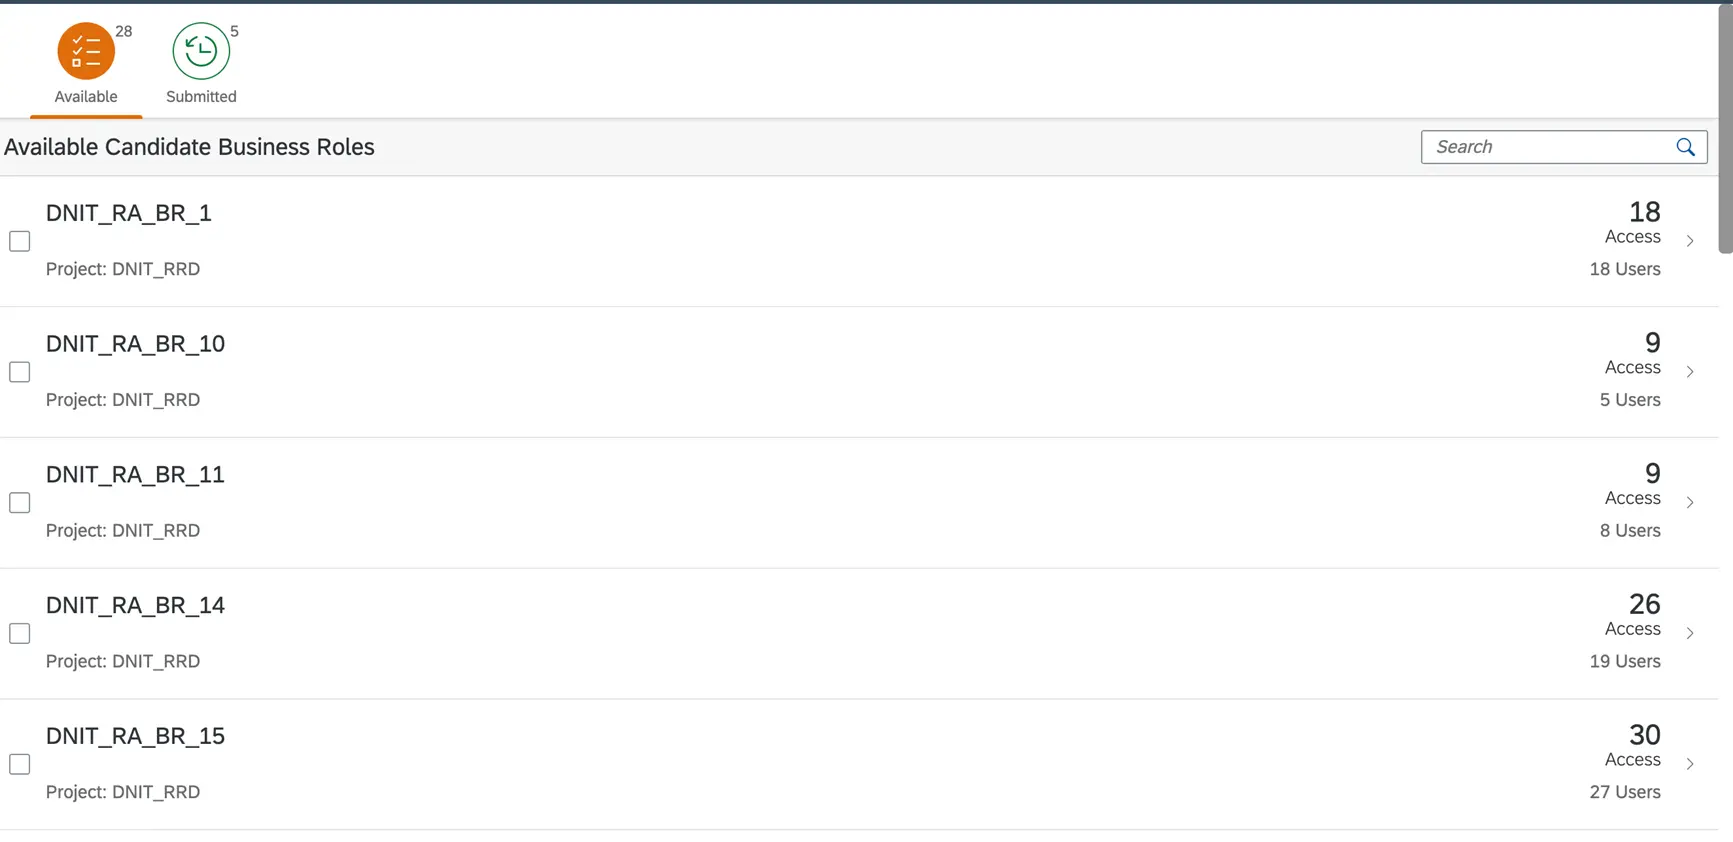Switch to the Available tab label
The width and height of the screenshot is (1733, 842).
[86, 97]
